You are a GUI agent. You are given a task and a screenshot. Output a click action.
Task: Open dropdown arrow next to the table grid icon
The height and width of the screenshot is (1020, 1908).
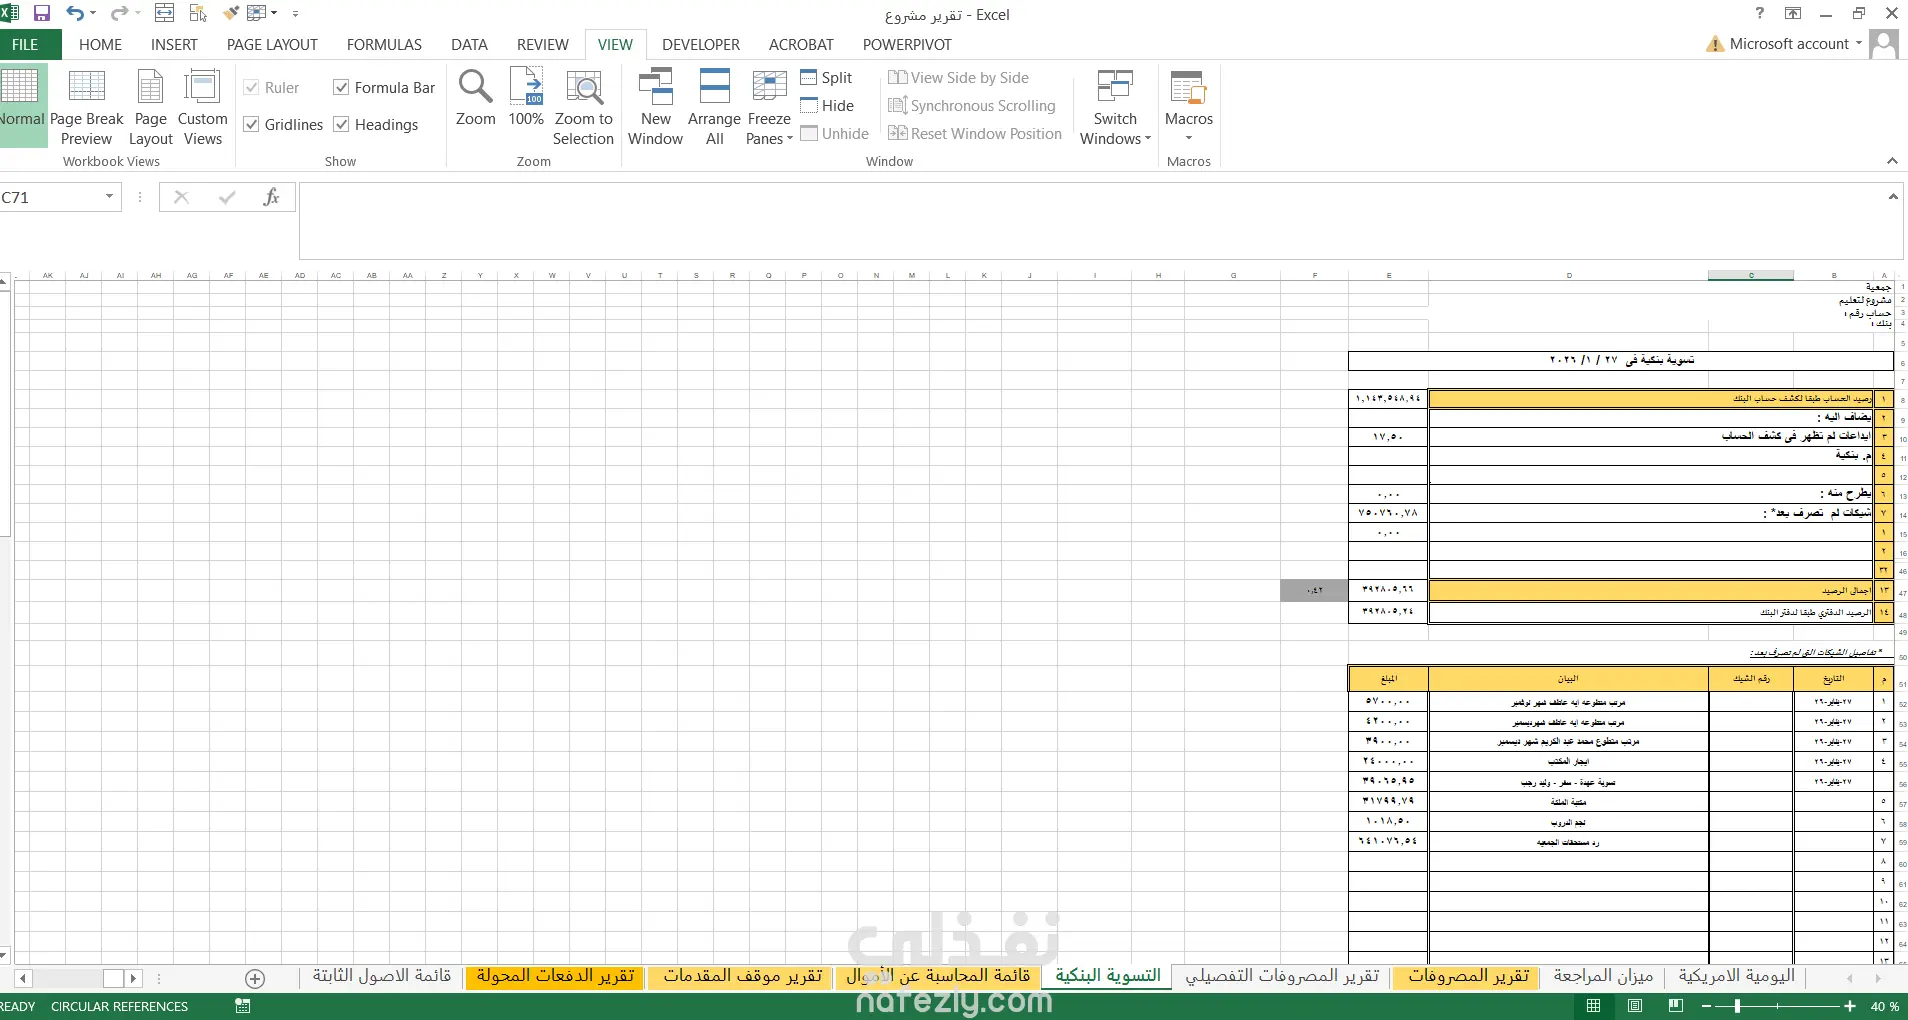274,14
